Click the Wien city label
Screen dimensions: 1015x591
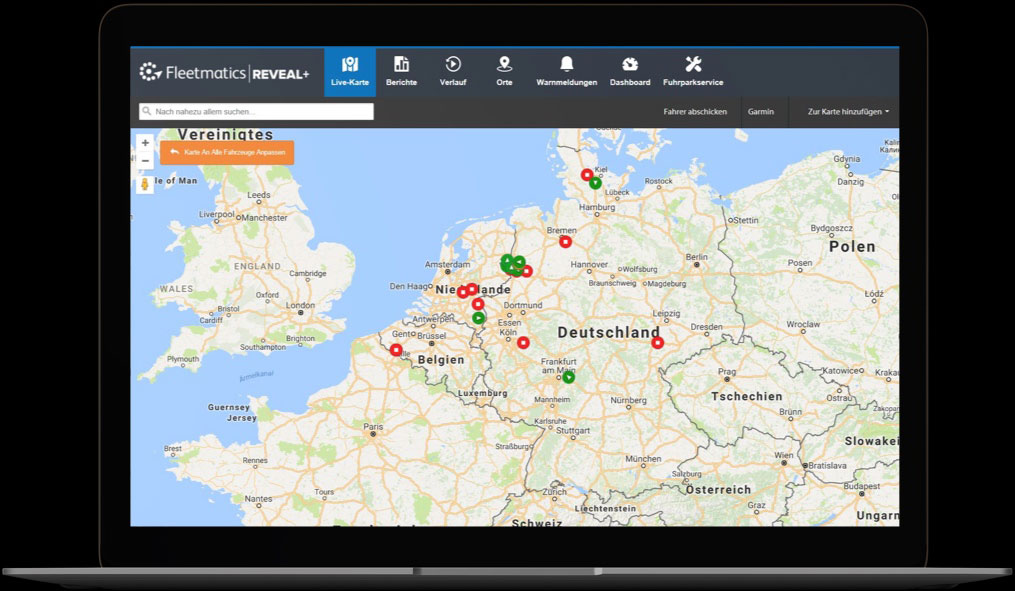coord(783,455)
